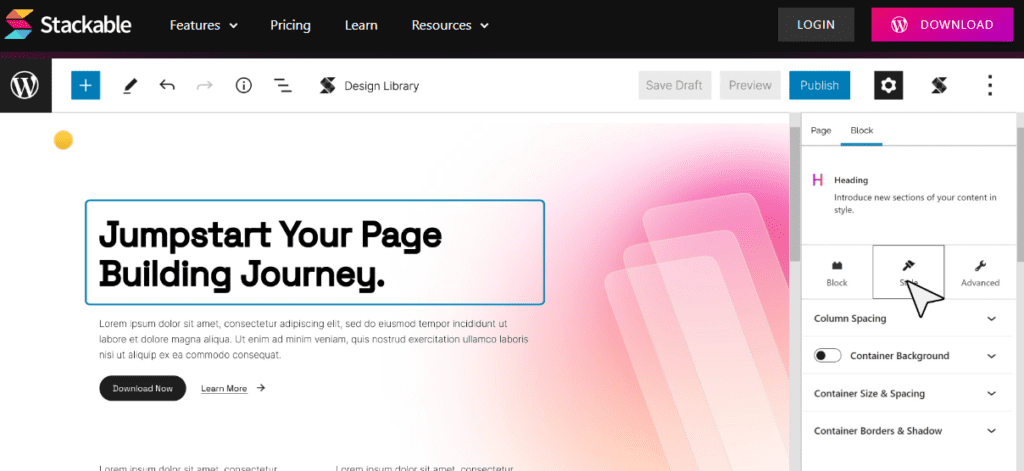
Task: Open the document info details icon
Action: coord(244,86)
